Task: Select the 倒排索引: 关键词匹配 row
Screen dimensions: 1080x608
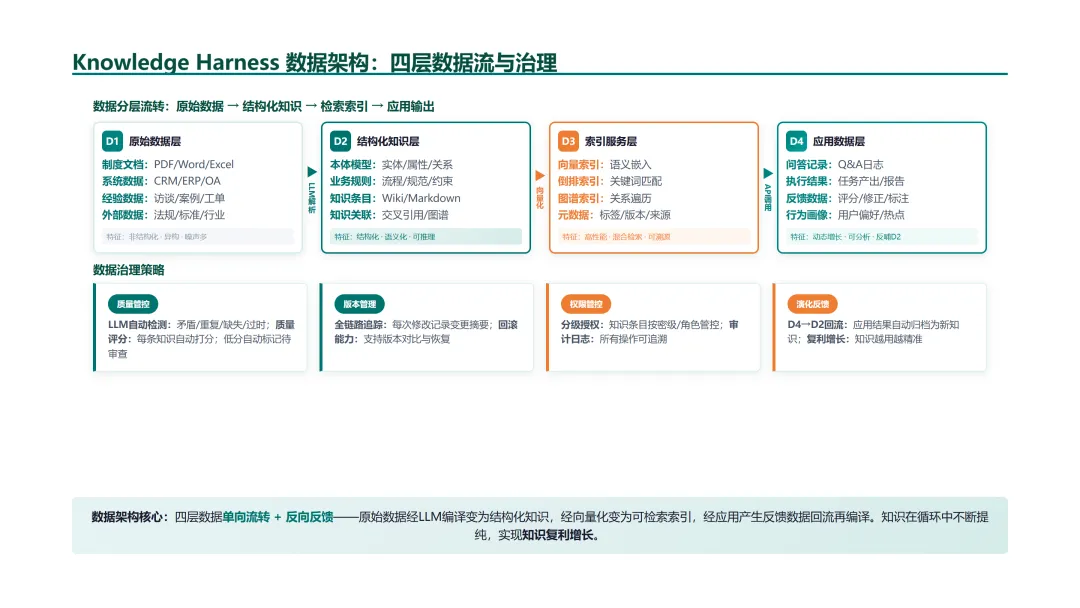Action: click(x=610, y=181)
